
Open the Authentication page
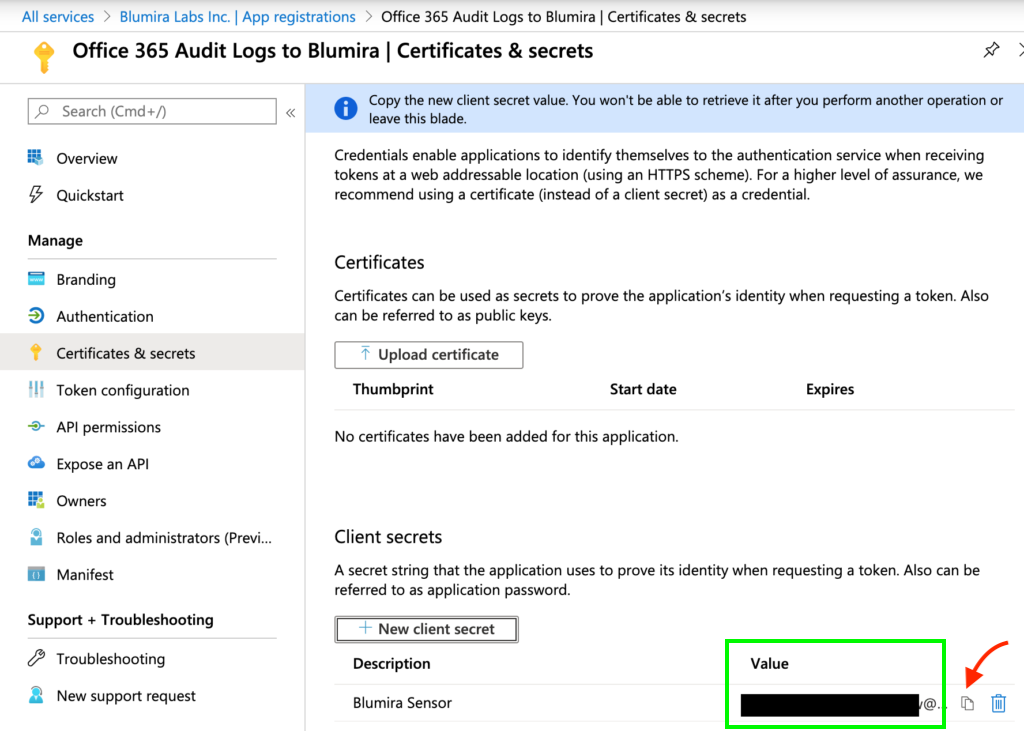[x=104, y=316]
